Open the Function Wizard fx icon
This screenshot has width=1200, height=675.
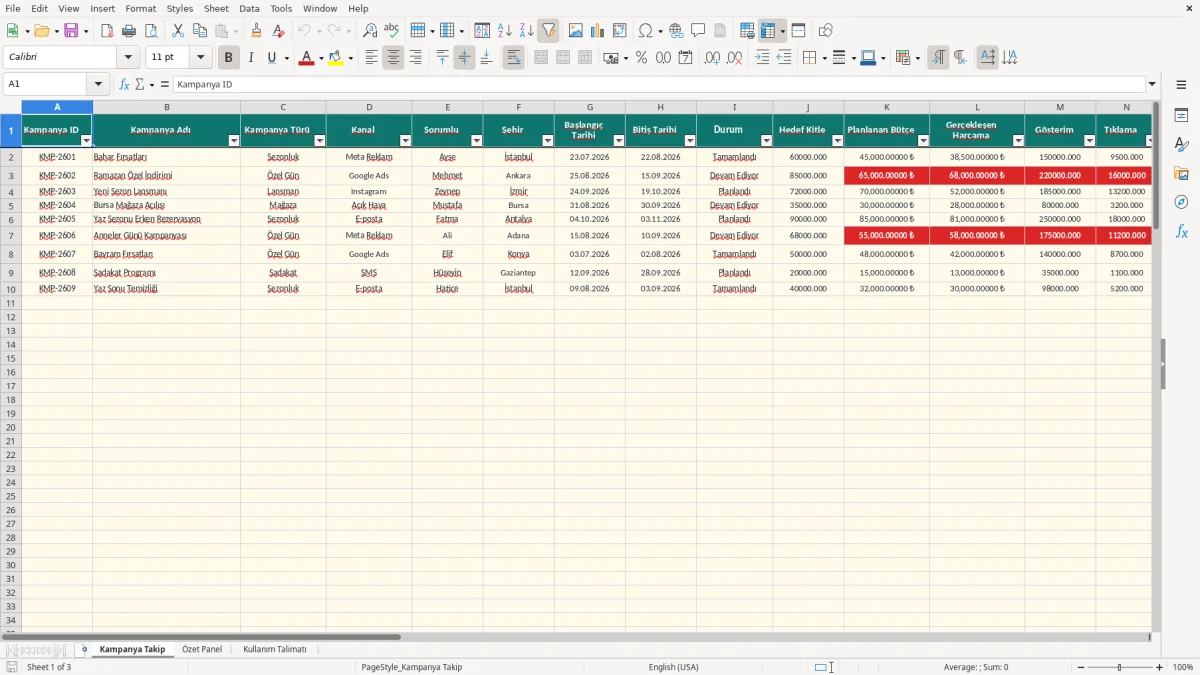[125, 84]
